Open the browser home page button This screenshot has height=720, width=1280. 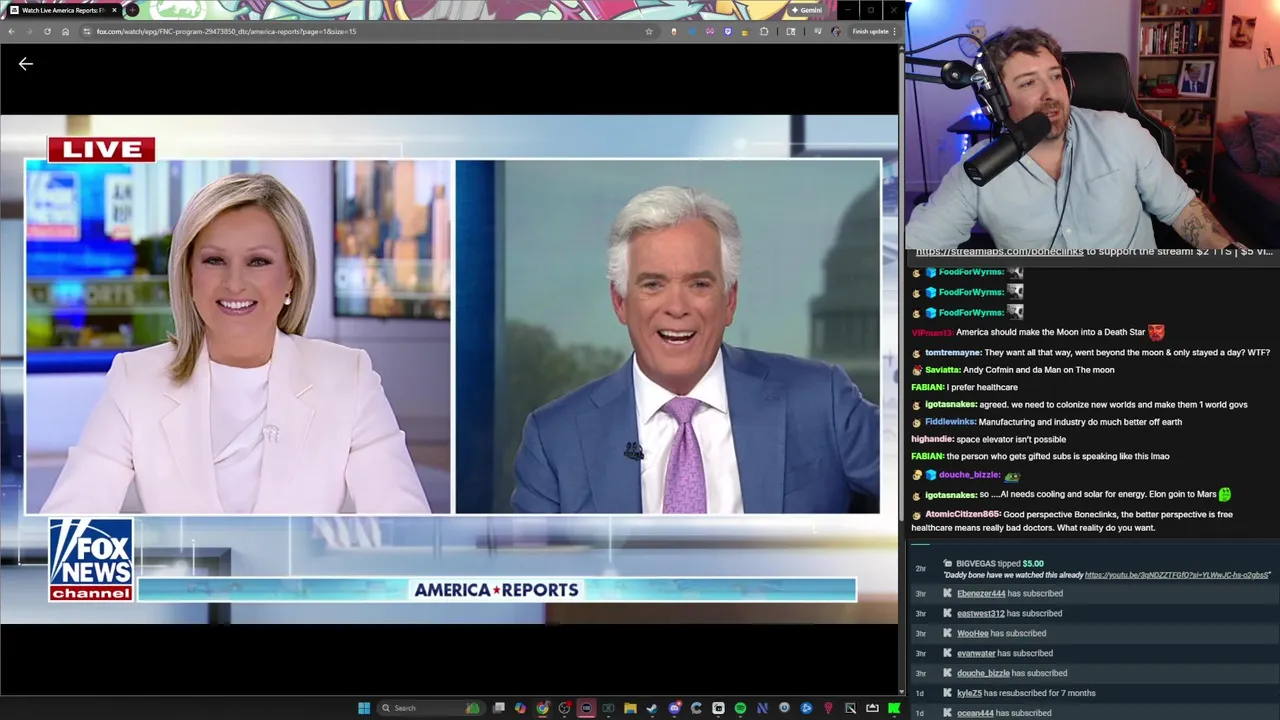[65, 31]
